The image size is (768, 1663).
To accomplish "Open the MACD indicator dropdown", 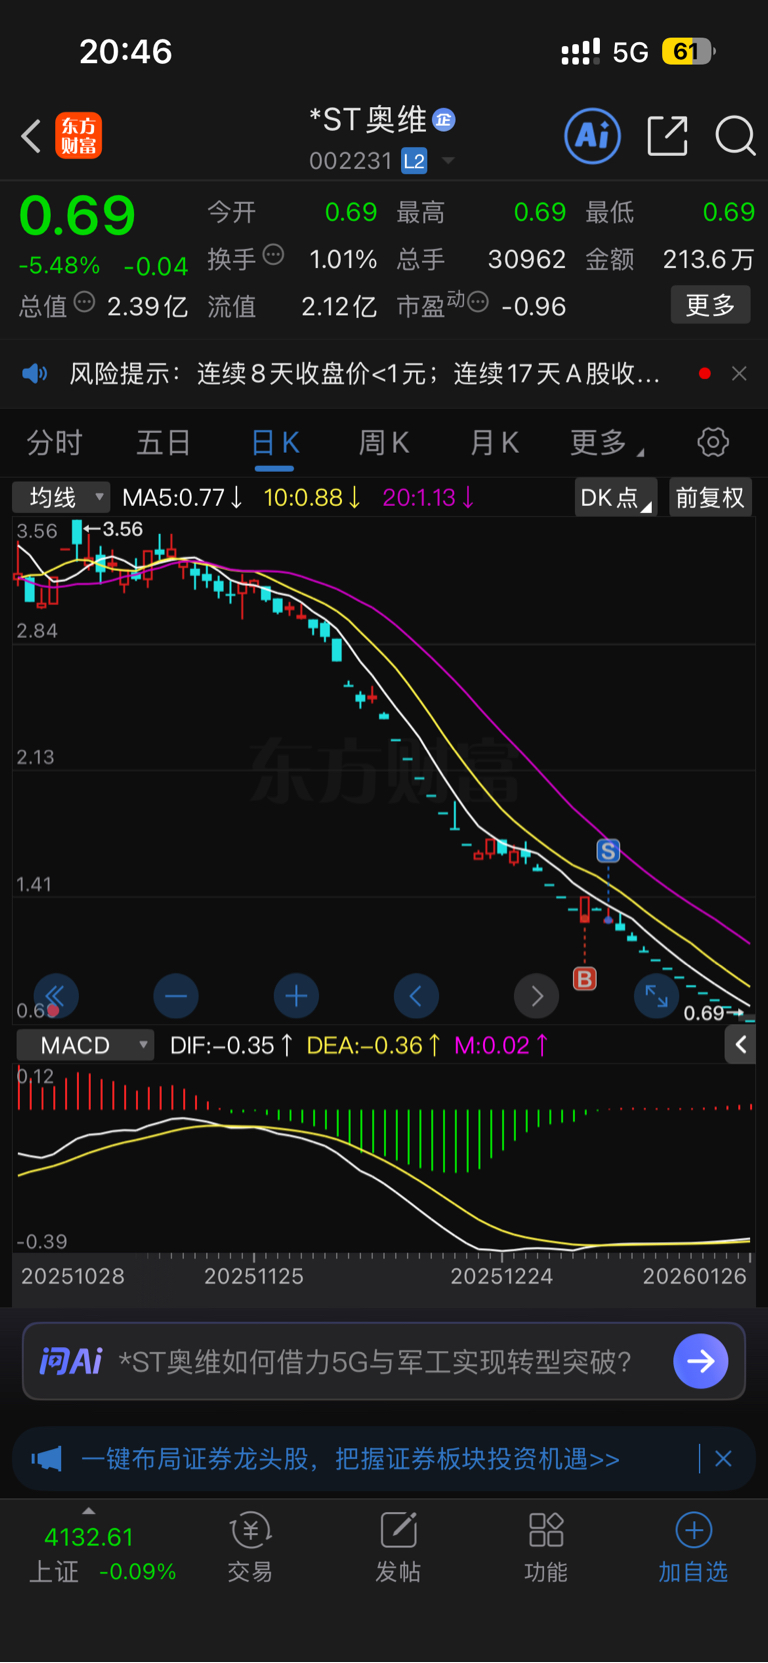I will tap(86, 1045).
